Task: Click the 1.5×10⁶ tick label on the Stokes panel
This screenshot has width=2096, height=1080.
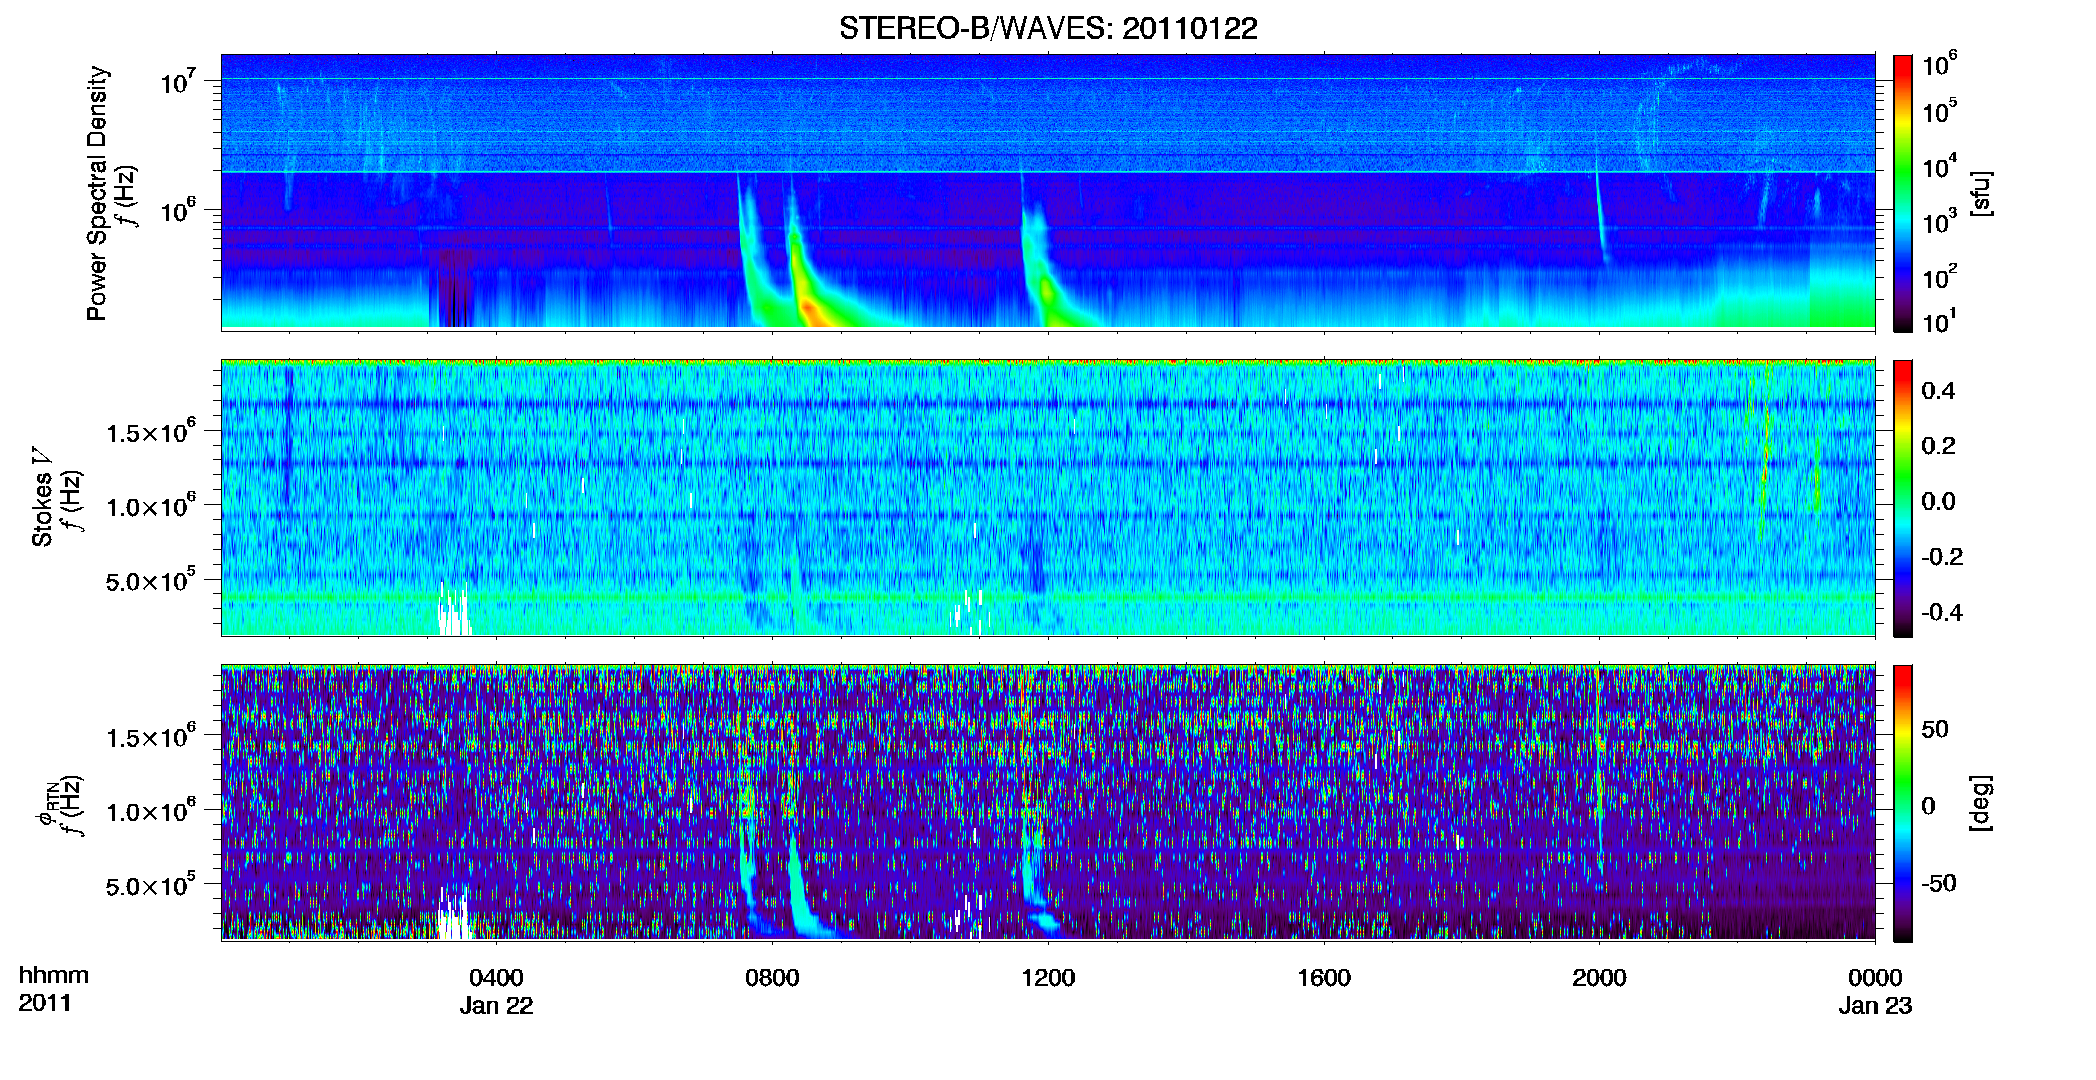Action: 150,432
